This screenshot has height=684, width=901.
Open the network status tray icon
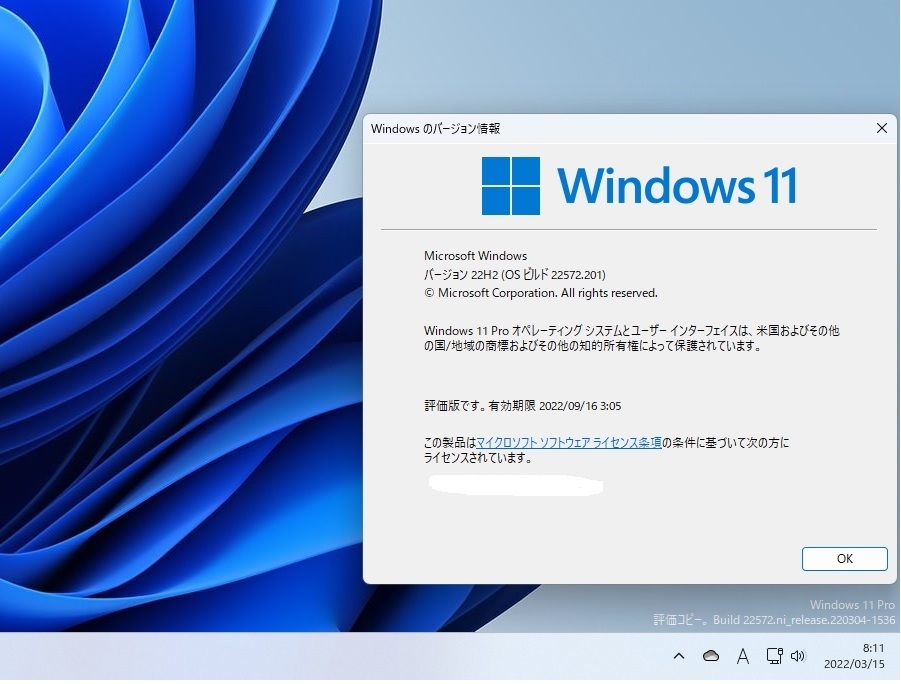(774, 656)
